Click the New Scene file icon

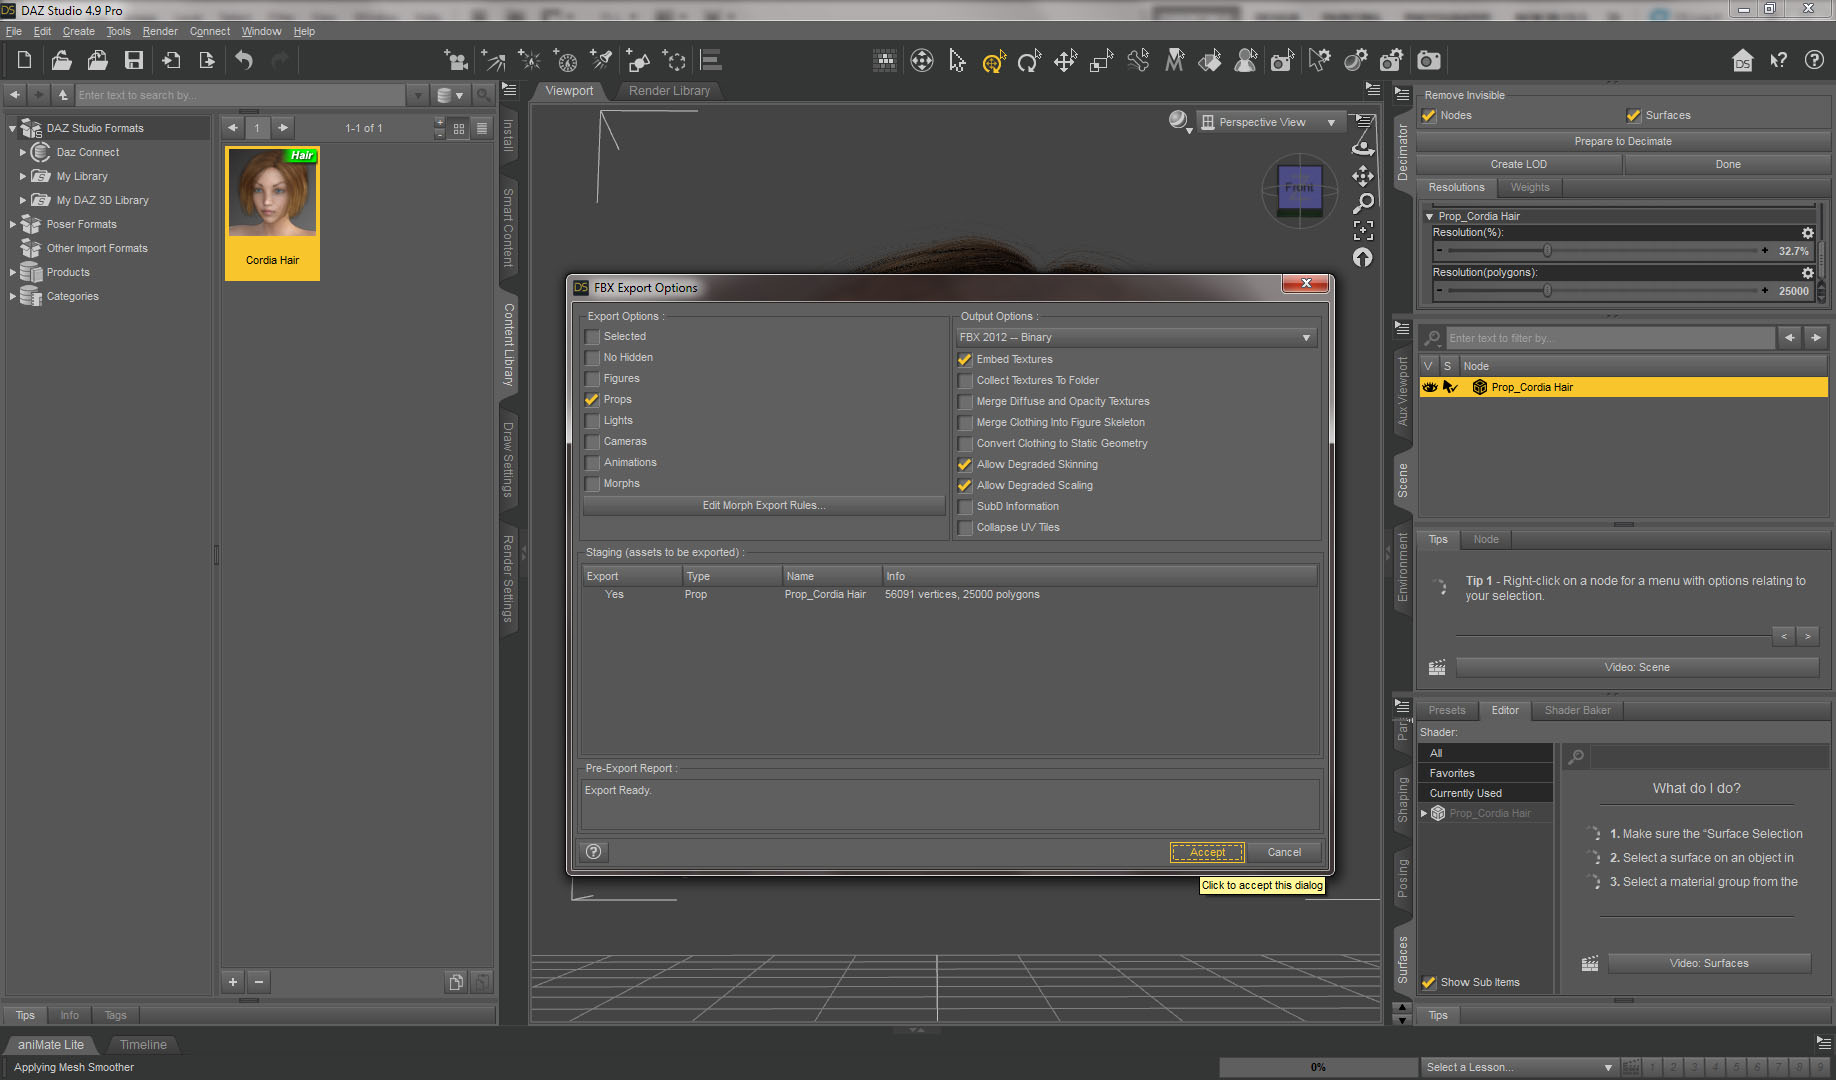tap(25, 60)
